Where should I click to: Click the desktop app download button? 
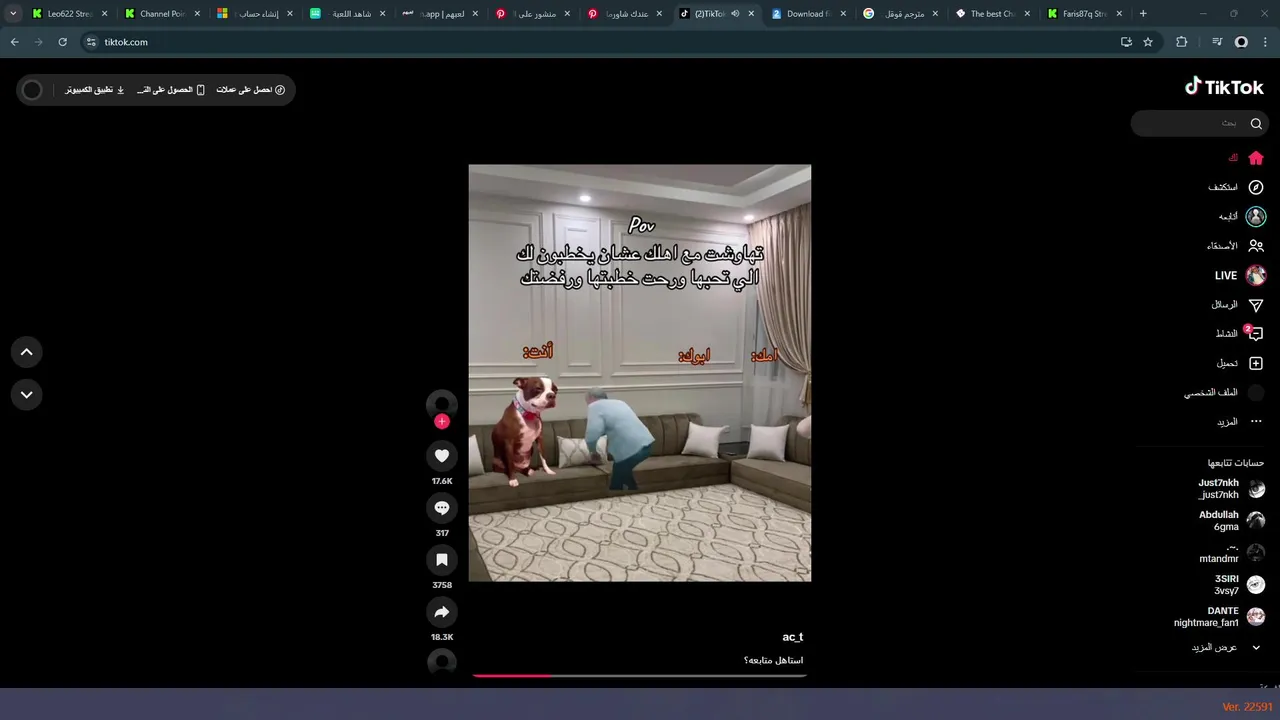click(96, 90)
